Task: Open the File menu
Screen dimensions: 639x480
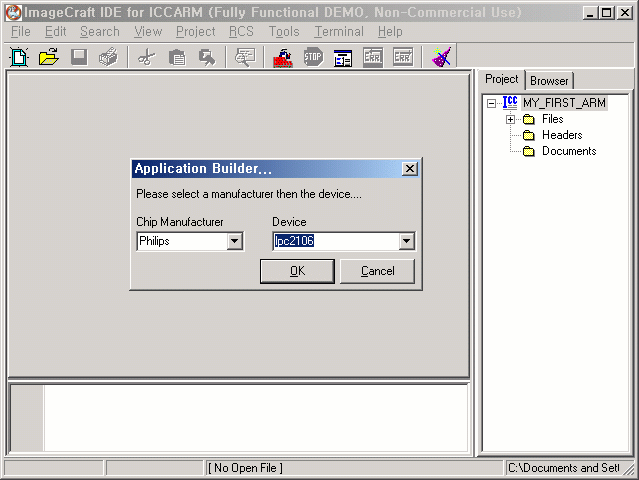Action: tap(20, 31)
